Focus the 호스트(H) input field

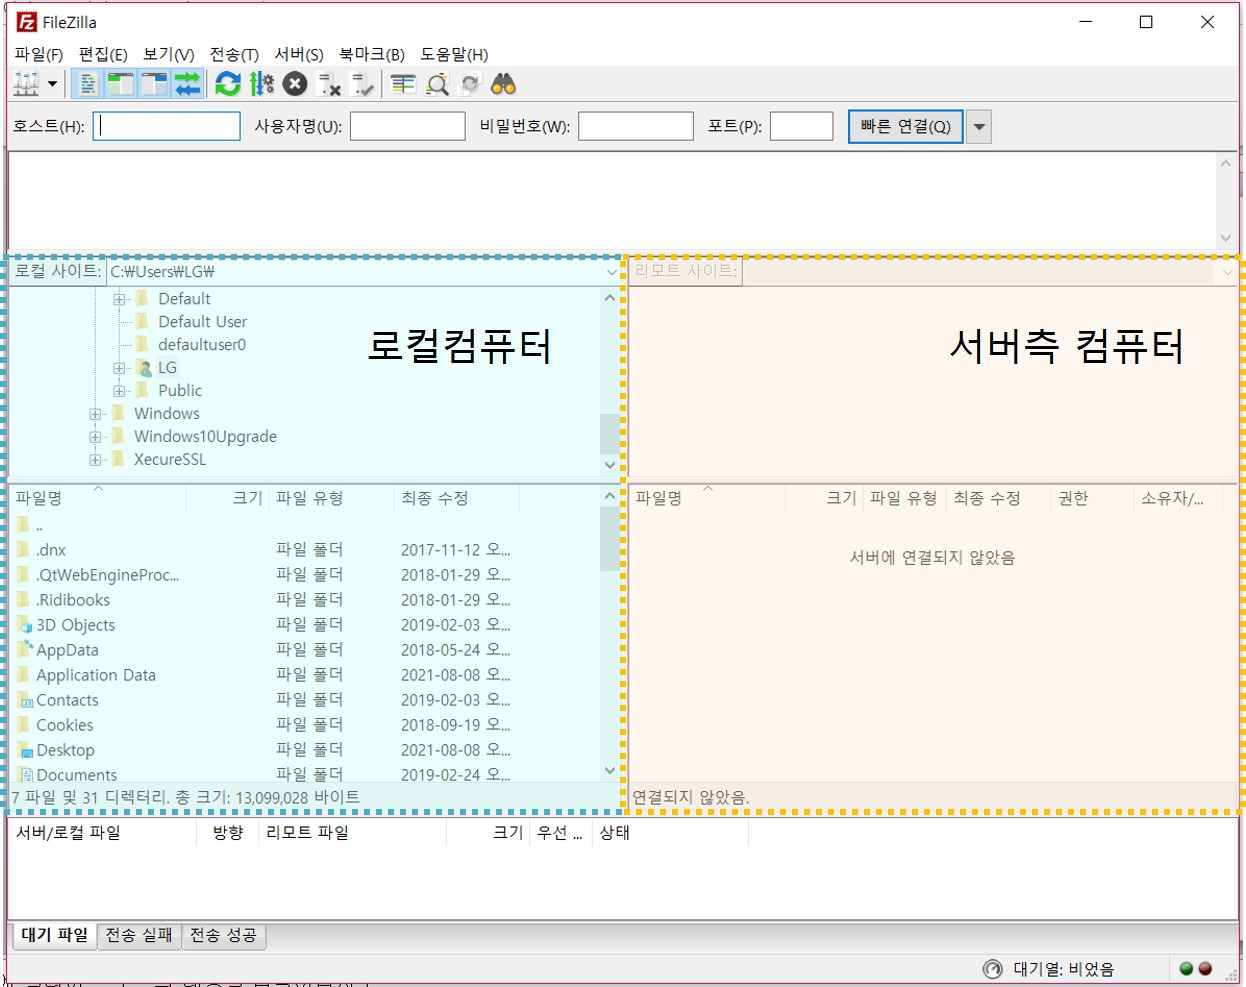(167, 126)
